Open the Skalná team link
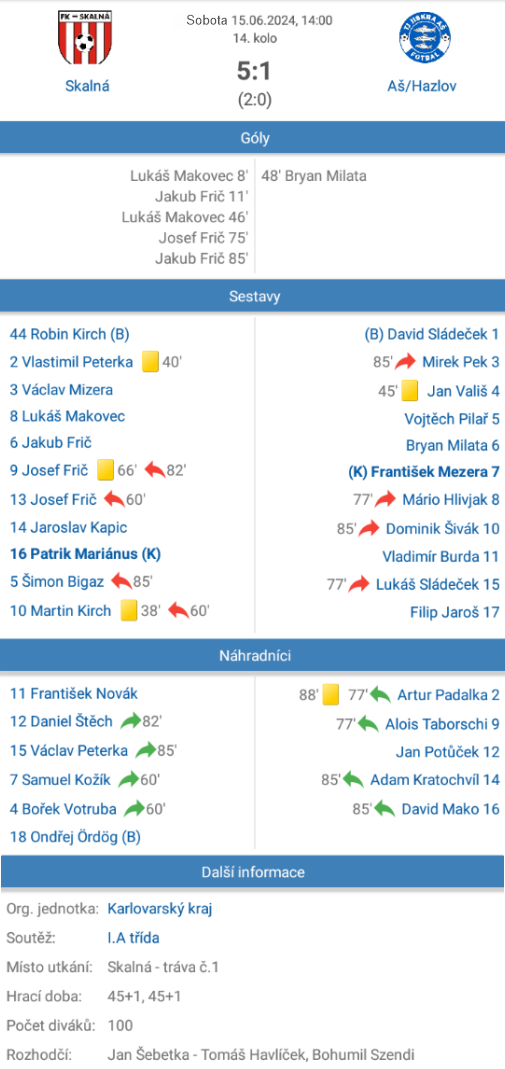This screenshot has height=1069, width=505. coord(87,86)
